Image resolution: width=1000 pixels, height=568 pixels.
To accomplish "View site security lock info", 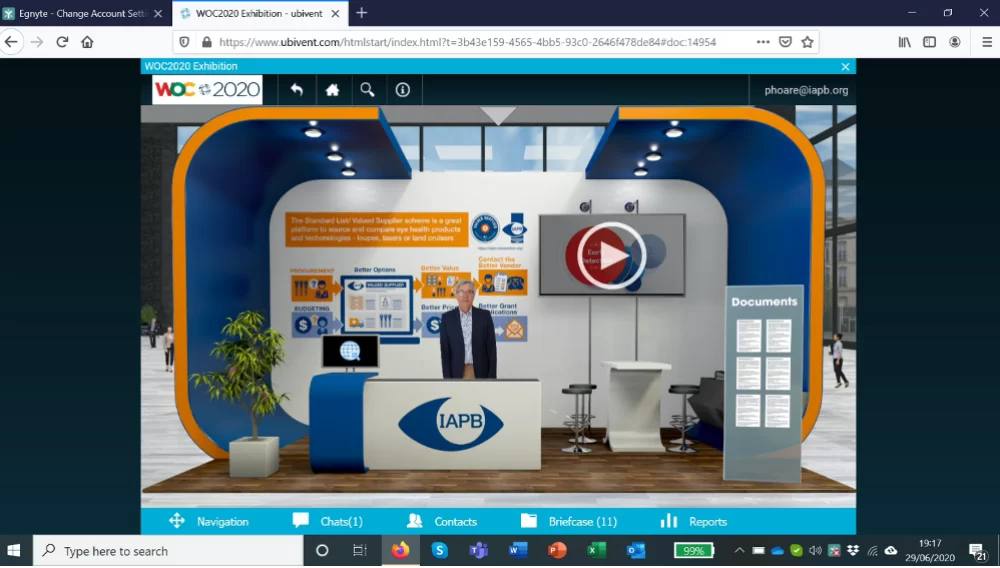I will click(x=207, y=42).
